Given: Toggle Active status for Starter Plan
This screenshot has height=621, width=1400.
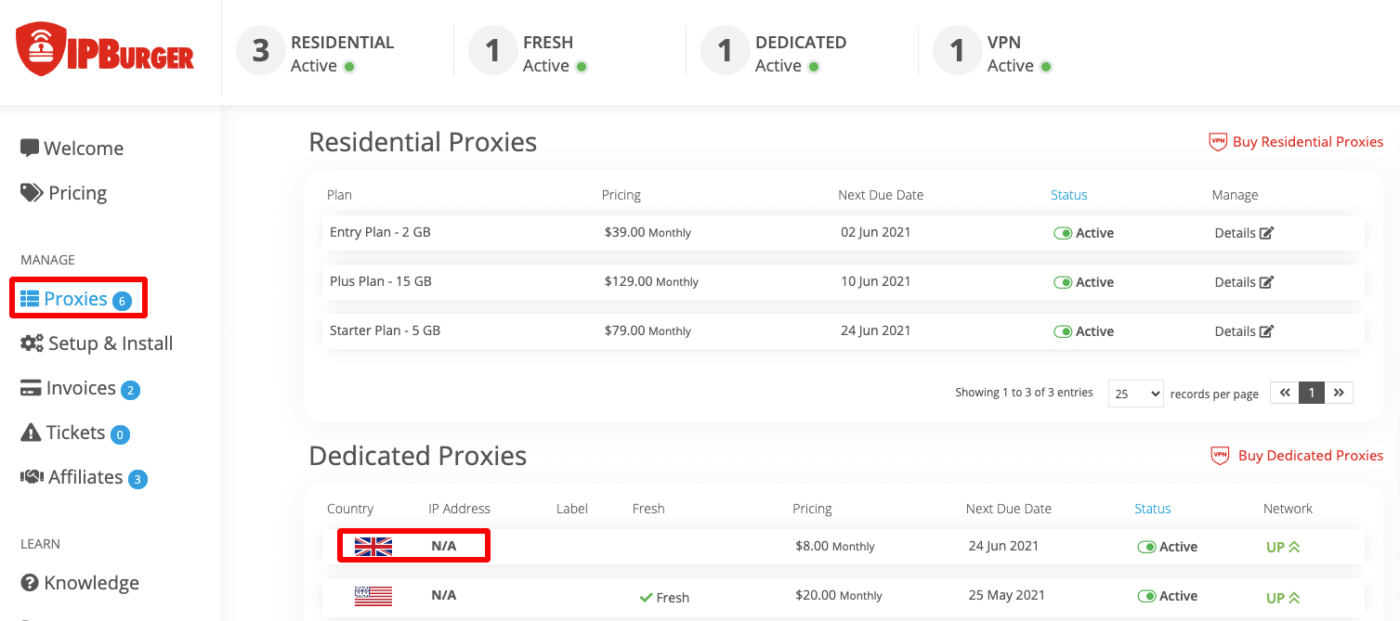Looking at the screenshot, I should 1063,331.
